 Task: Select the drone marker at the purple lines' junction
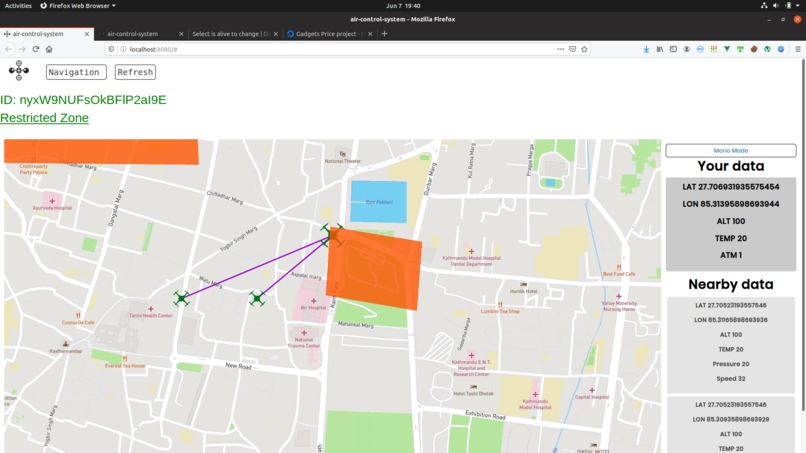point(333,234)
